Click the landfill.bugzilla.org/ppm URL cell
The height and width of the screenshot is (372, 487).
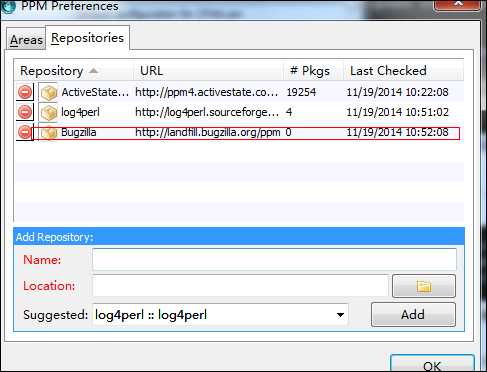point(208,132)
